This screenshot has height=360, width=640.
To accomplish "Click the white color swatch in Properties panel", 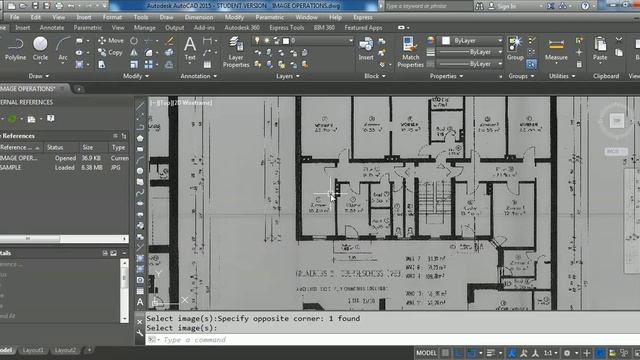I will (x=446, y=40).
